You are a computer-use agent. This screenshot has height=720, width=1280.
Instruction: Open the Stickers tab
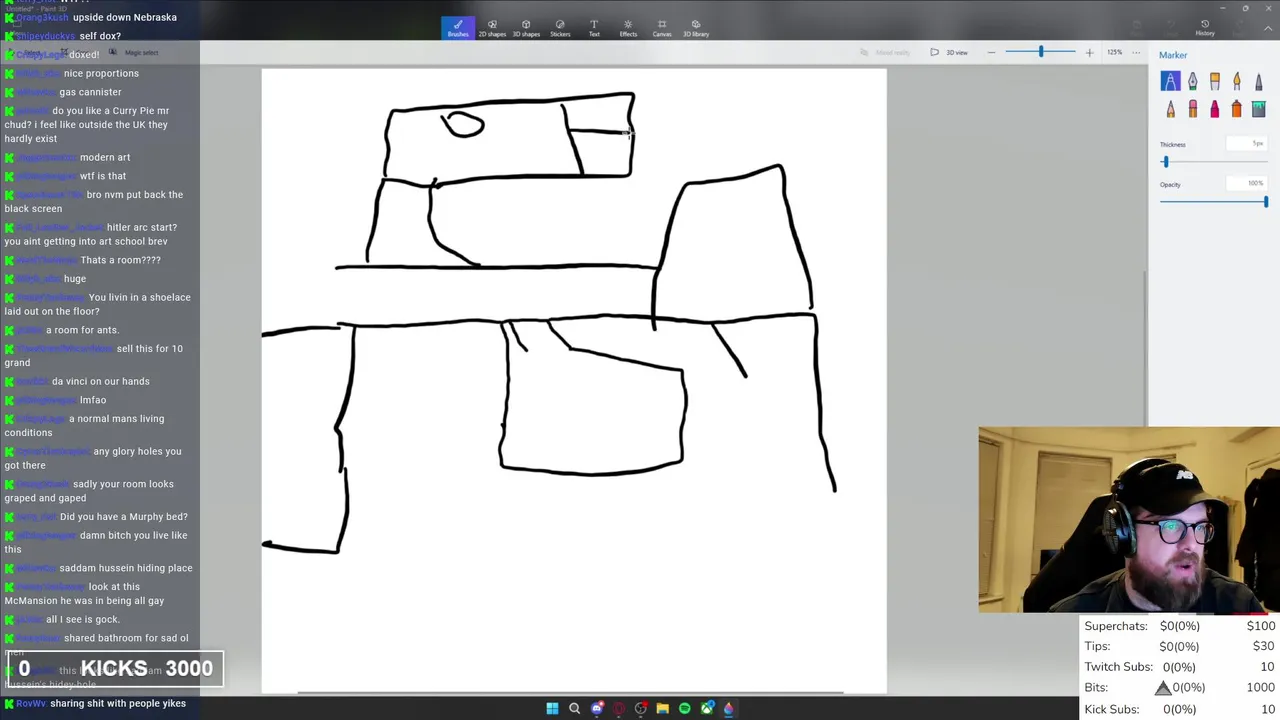point(560,28)
